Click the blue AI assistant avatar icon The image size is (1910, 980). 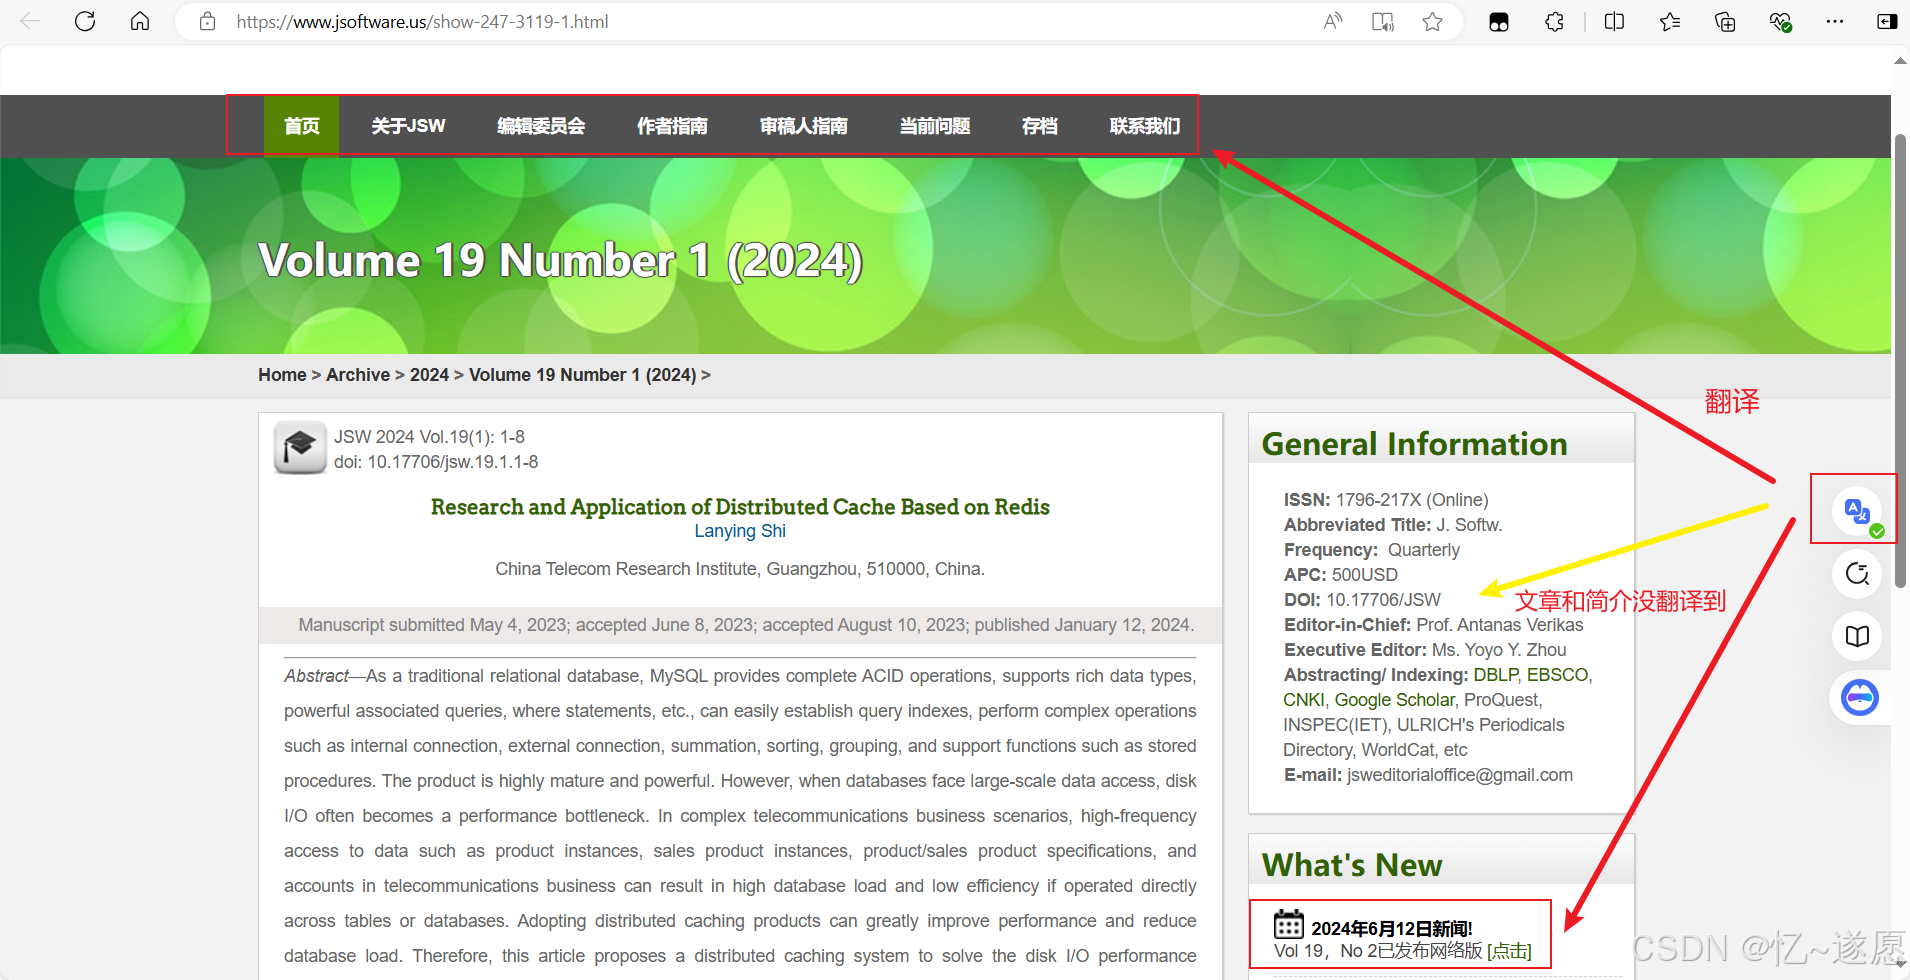coord(1859,697)
